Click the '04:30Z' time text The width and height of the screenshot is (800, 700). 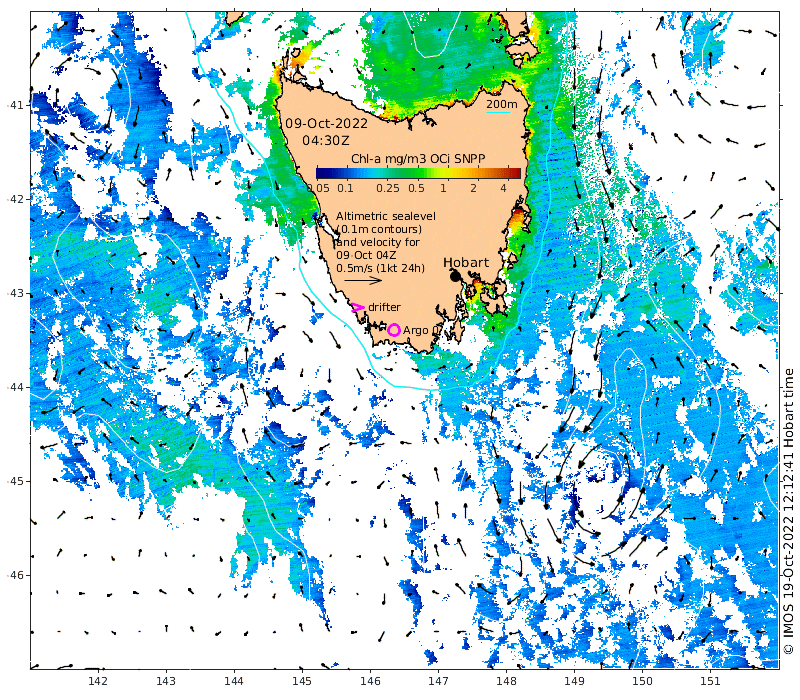(326, 140)
